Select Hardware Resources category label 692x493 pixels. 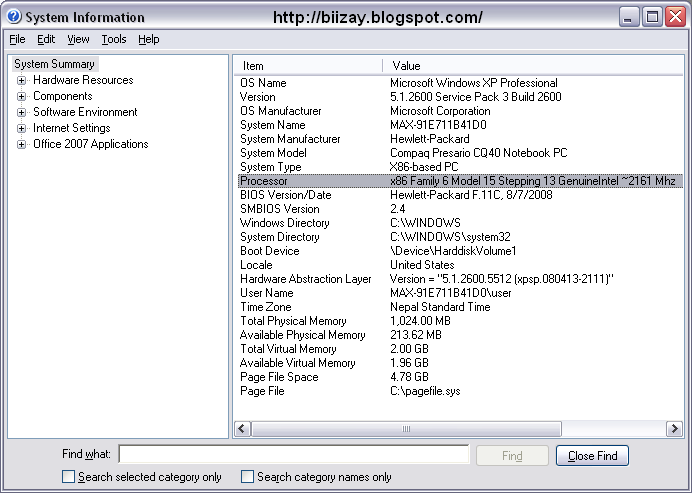coord(83,80)
